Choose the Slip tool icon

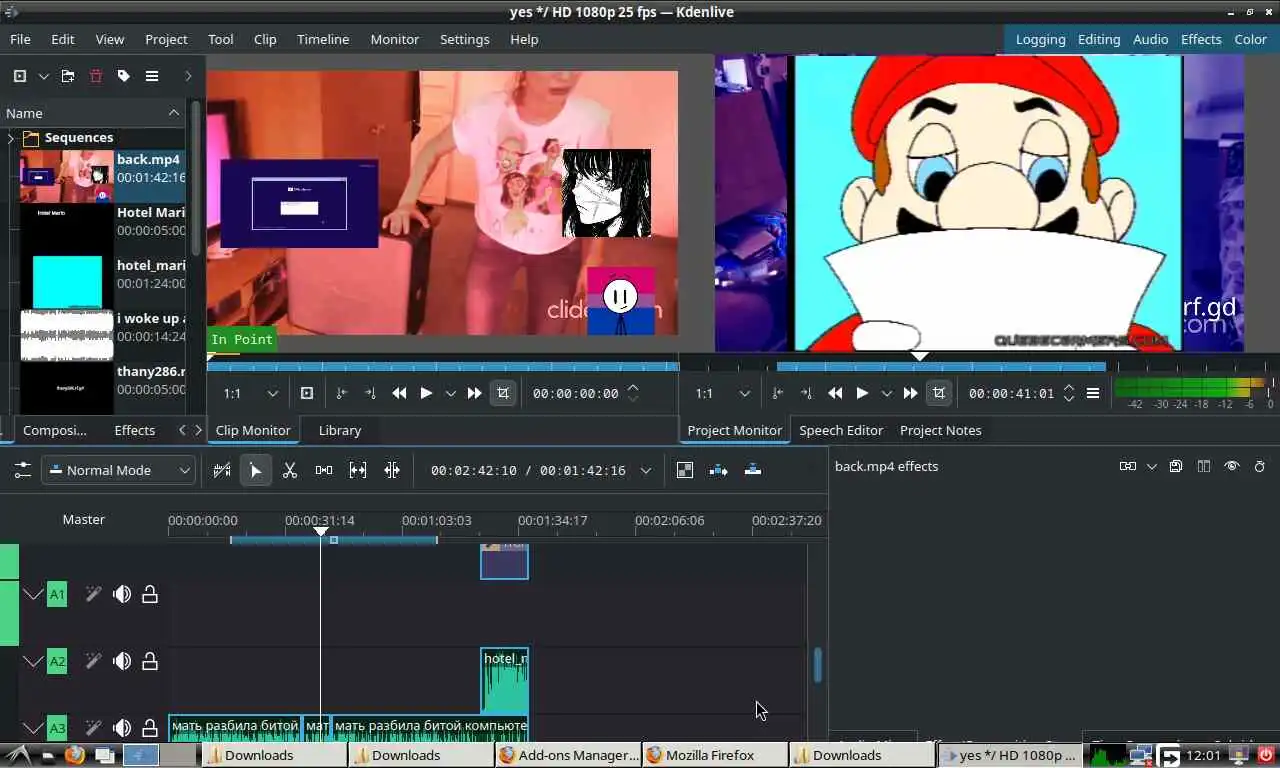tap(358, 470)
